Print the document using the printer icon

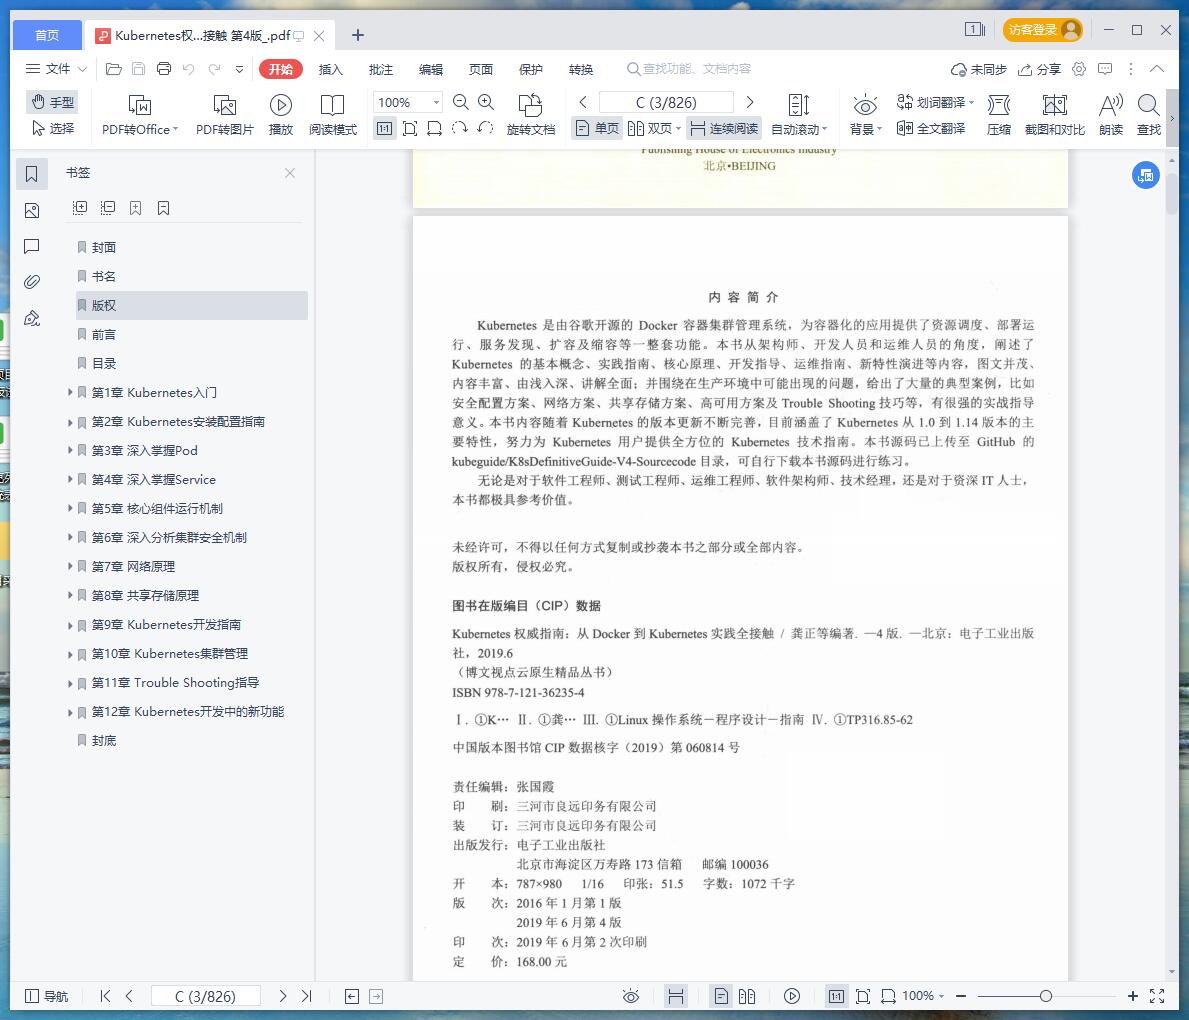click(x=164, y=69)
